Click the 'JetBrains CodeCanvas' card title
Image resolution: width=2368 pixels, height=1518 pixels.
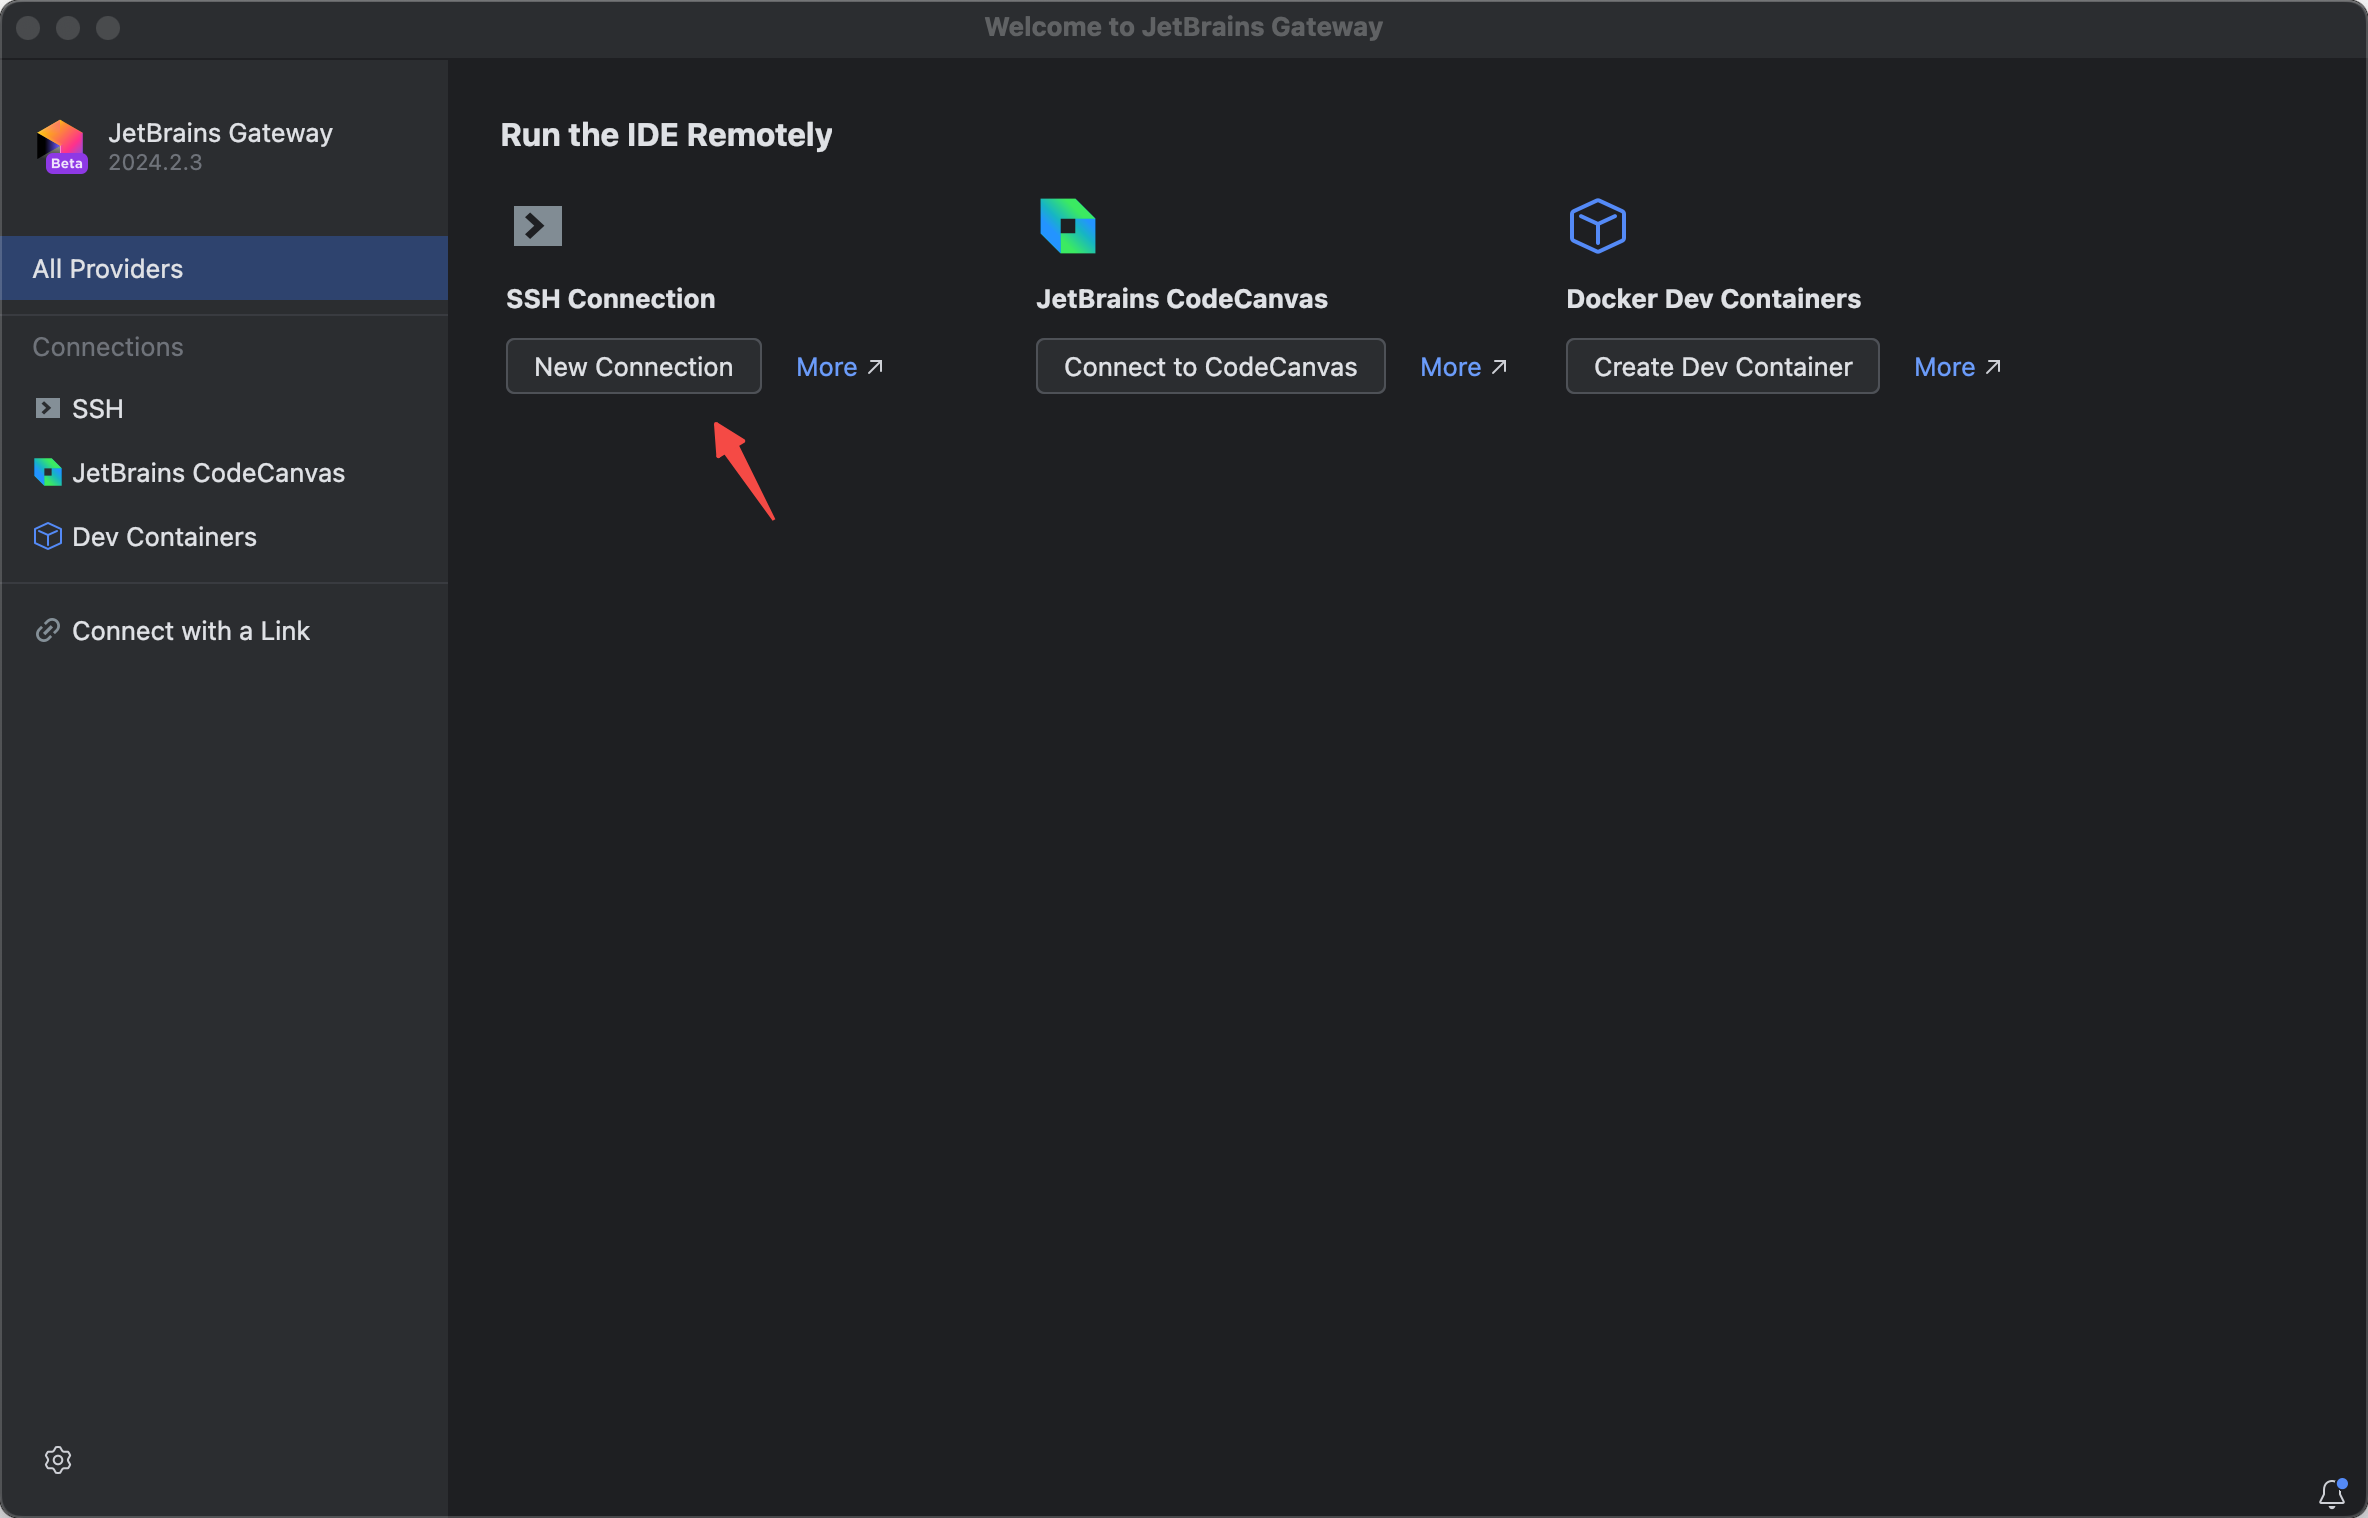1182,299
